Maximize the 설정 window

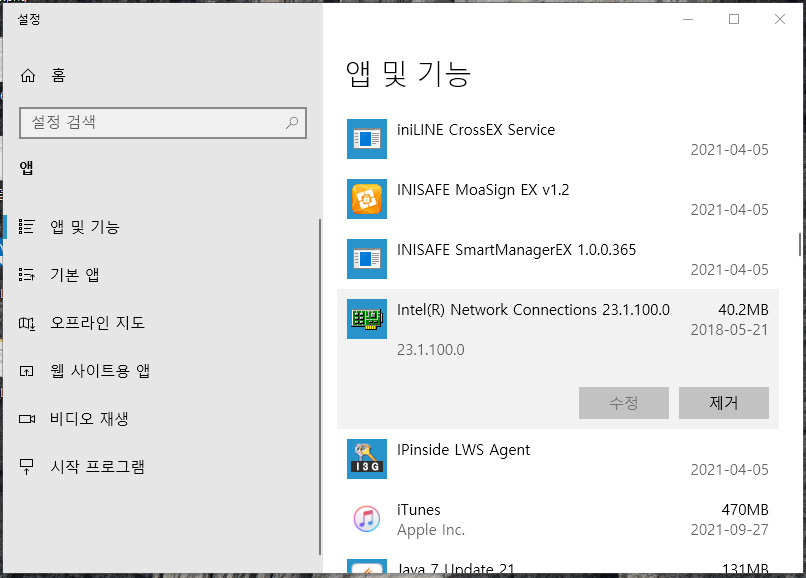tap(734, 20)
